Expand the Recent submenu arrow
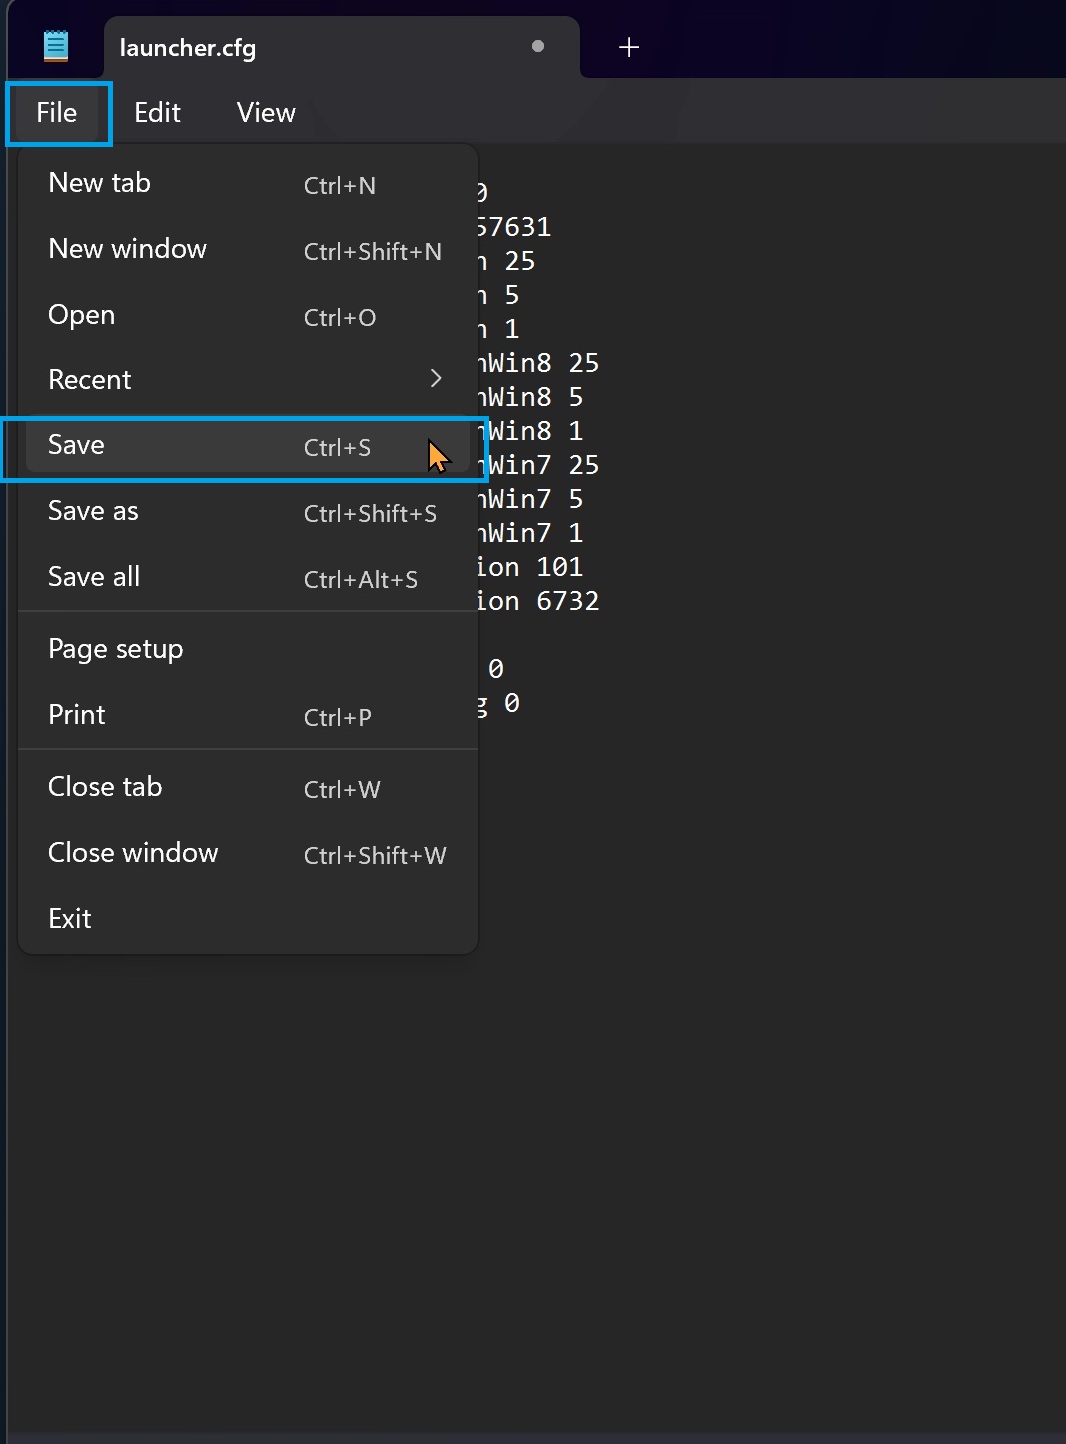Screen dimensions: 1066x1444 coord(435,378)
